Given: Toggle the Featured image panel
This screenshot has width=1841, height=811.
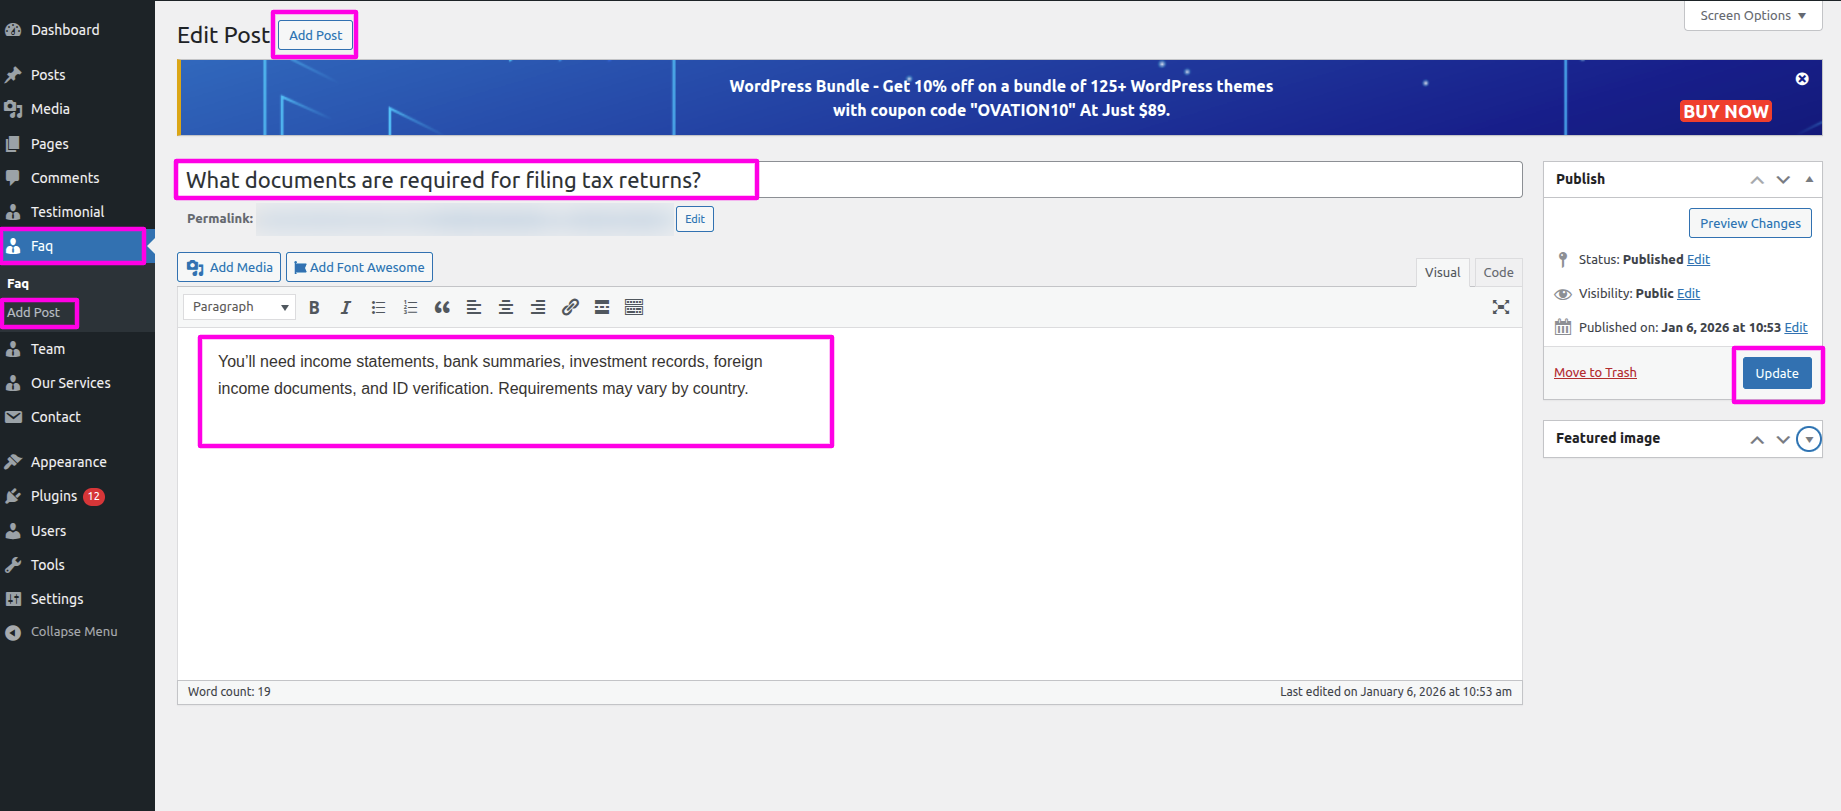Looking at the screenshot, I should 1809,439.
